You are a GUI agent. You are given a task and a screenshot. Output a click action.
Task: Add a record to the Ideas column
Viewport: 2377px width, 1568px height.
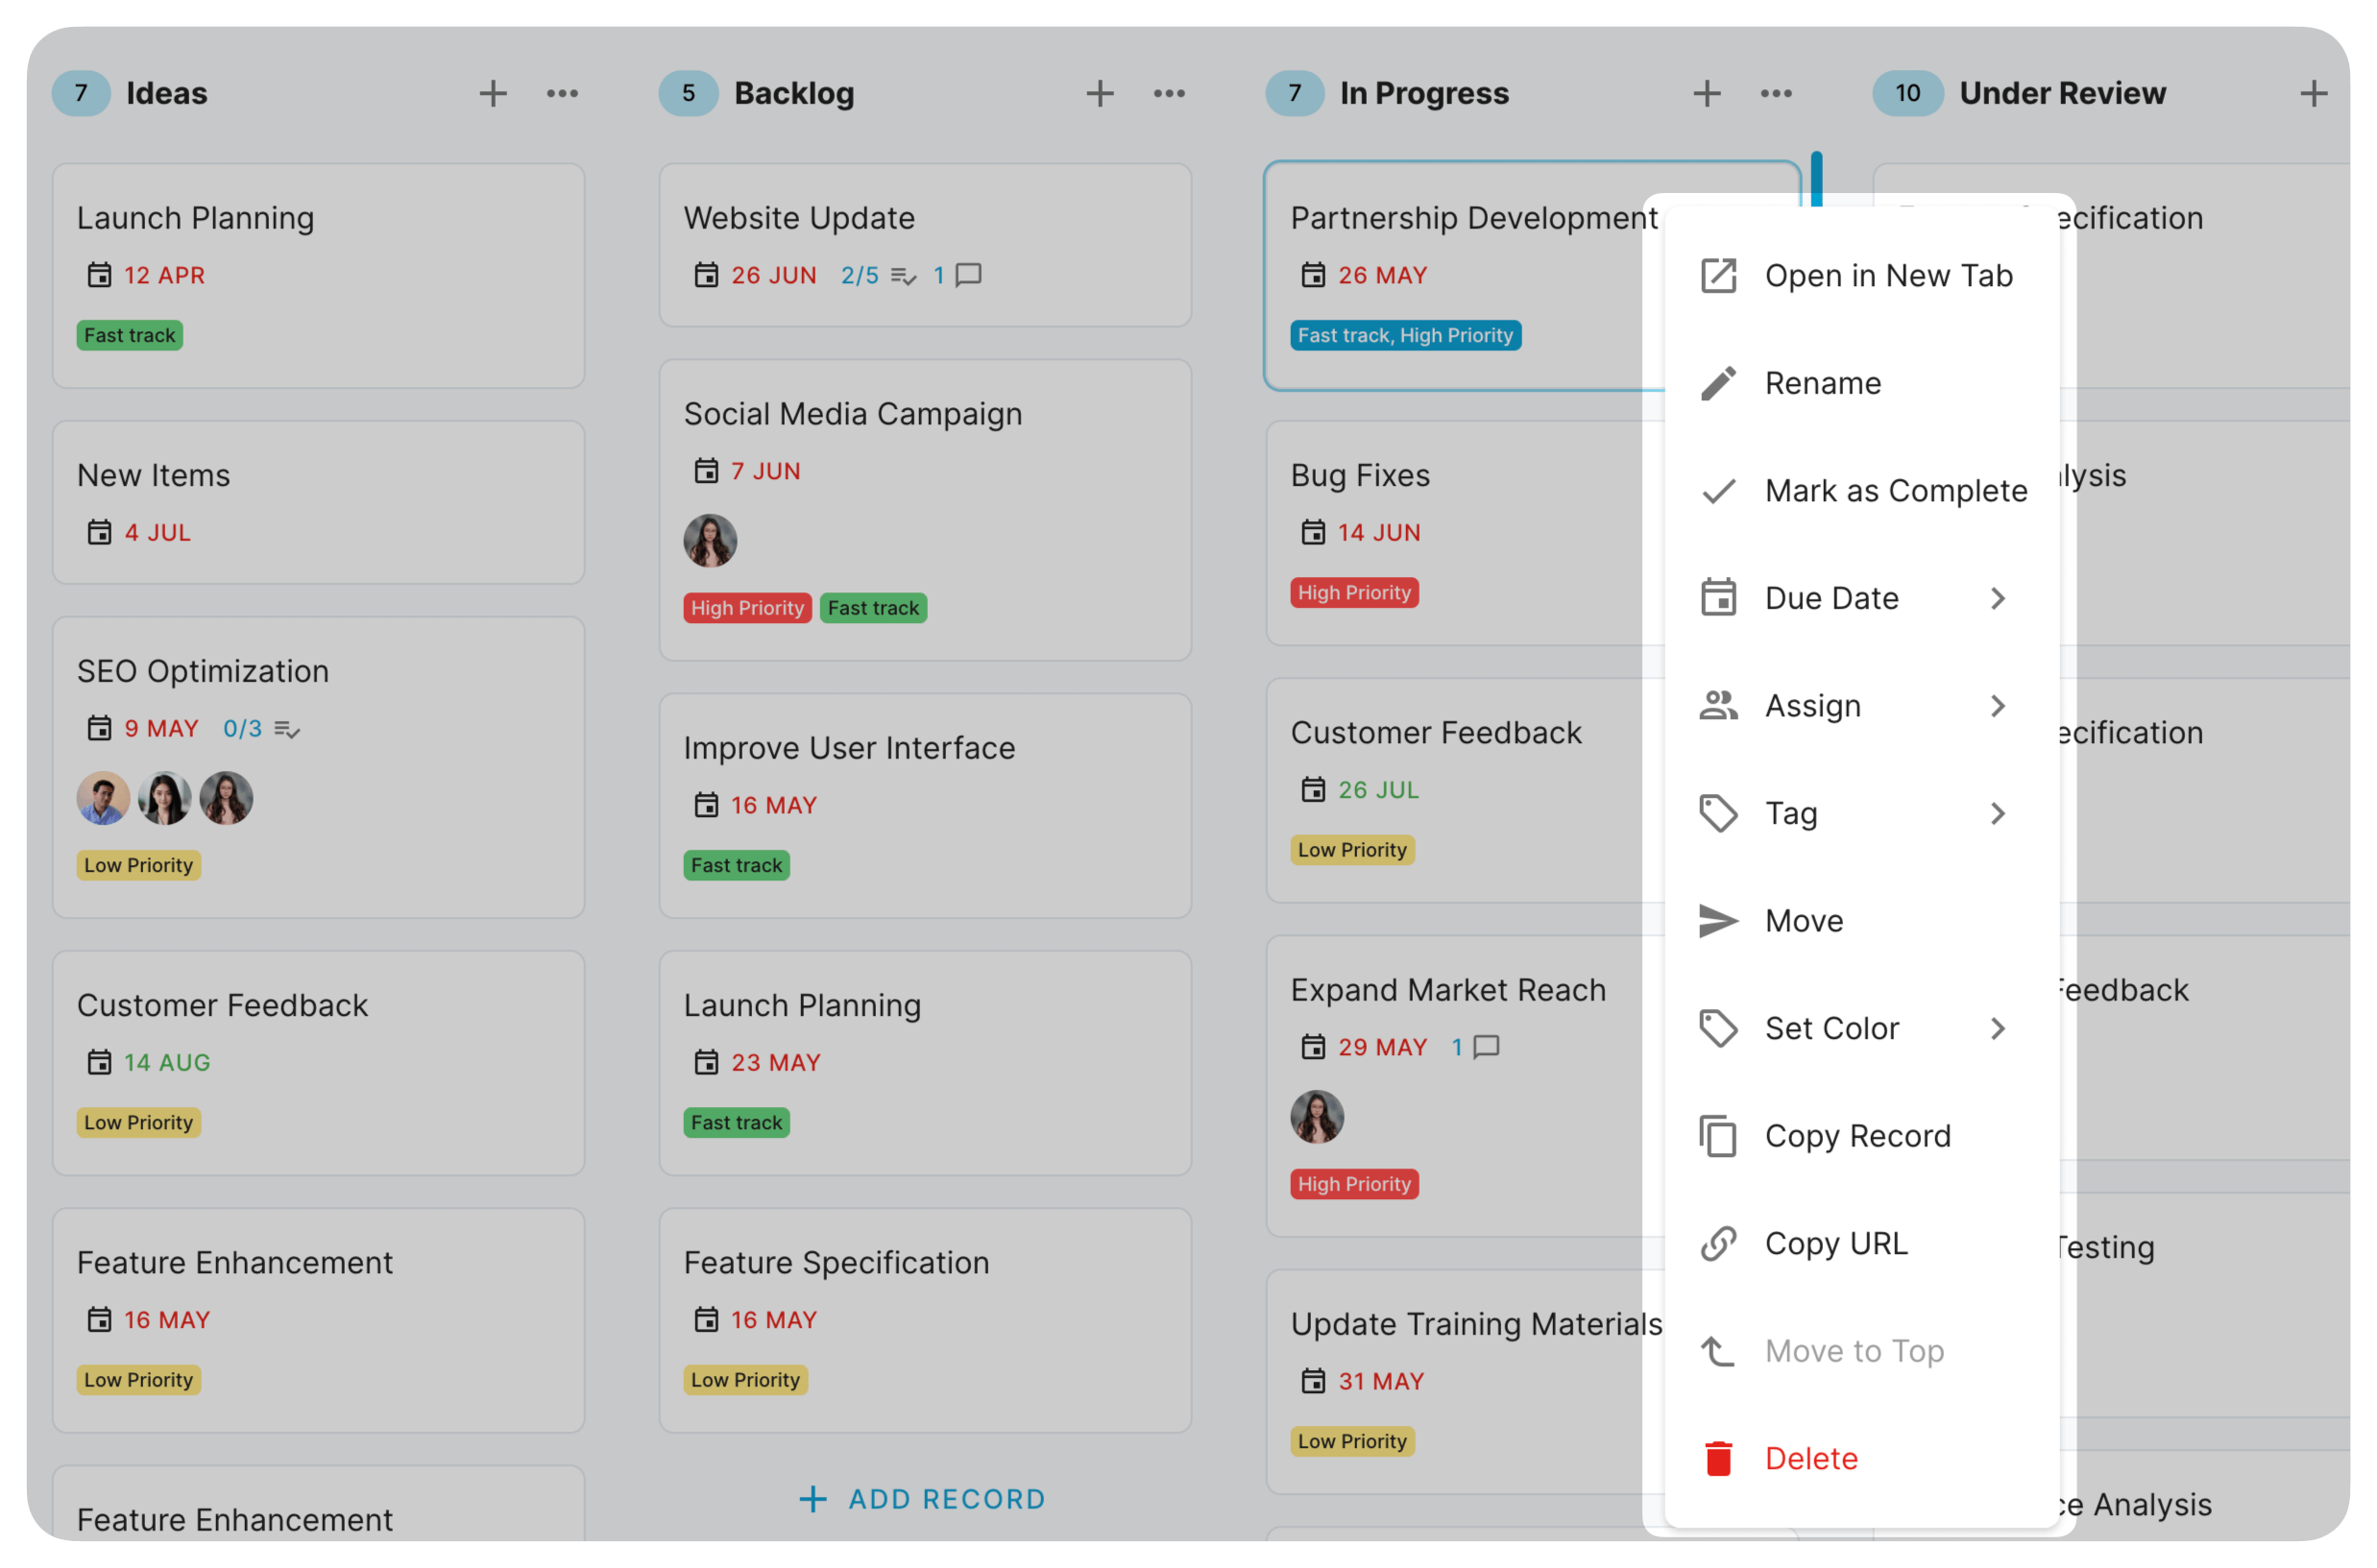tap(493, 94)
